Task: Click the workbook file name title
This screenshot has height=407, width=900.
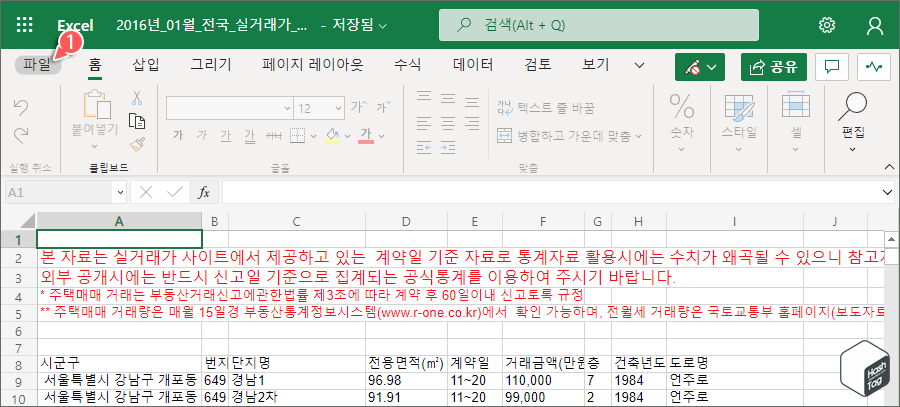Action: click(x=211, y=25)
